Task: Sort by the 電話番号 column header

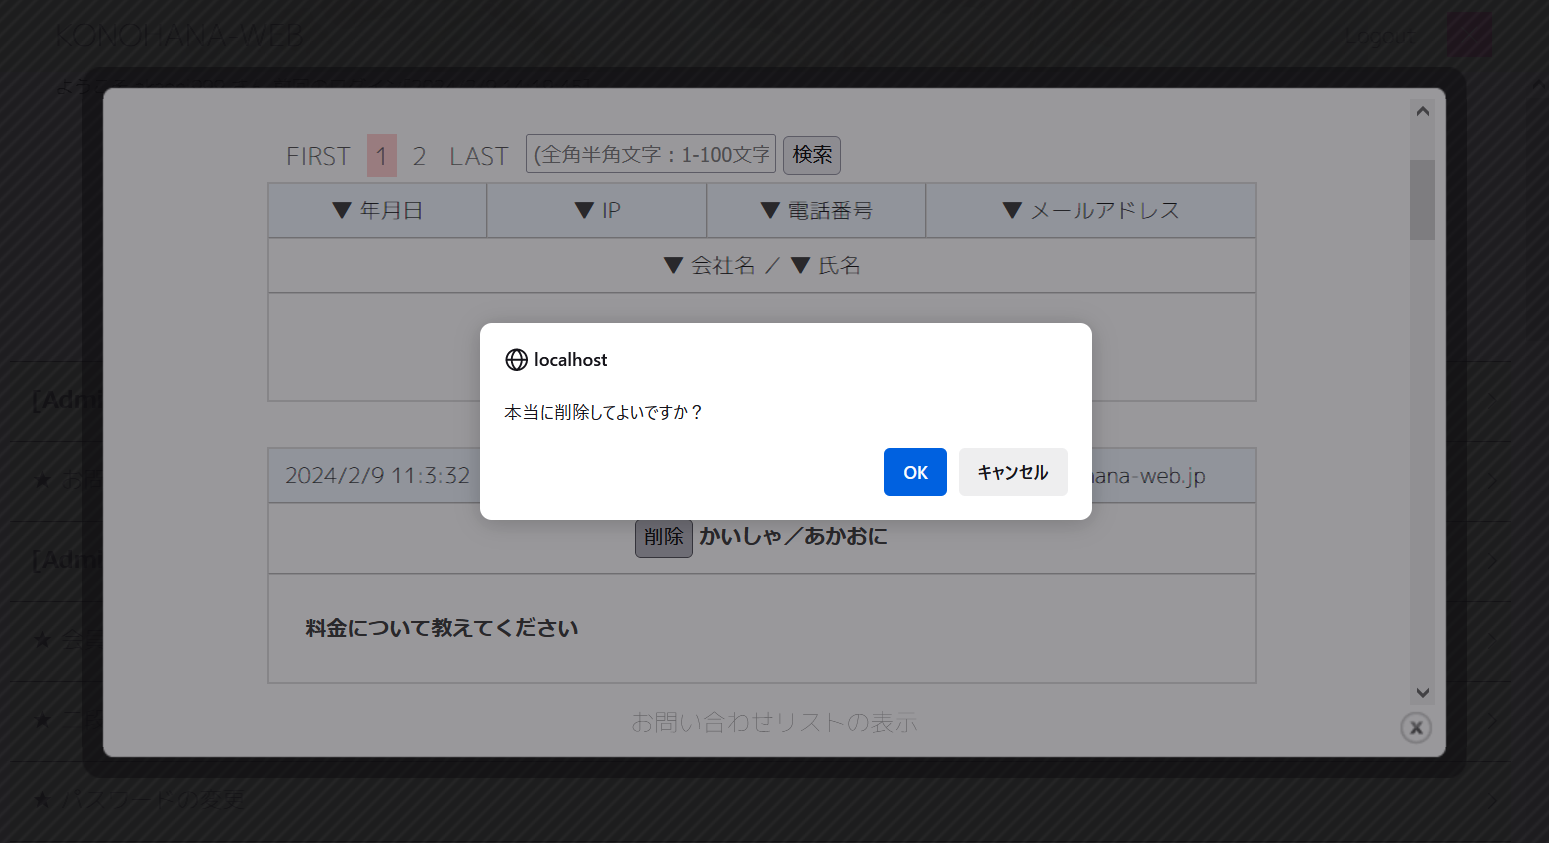Action: [x=816, y=210]
